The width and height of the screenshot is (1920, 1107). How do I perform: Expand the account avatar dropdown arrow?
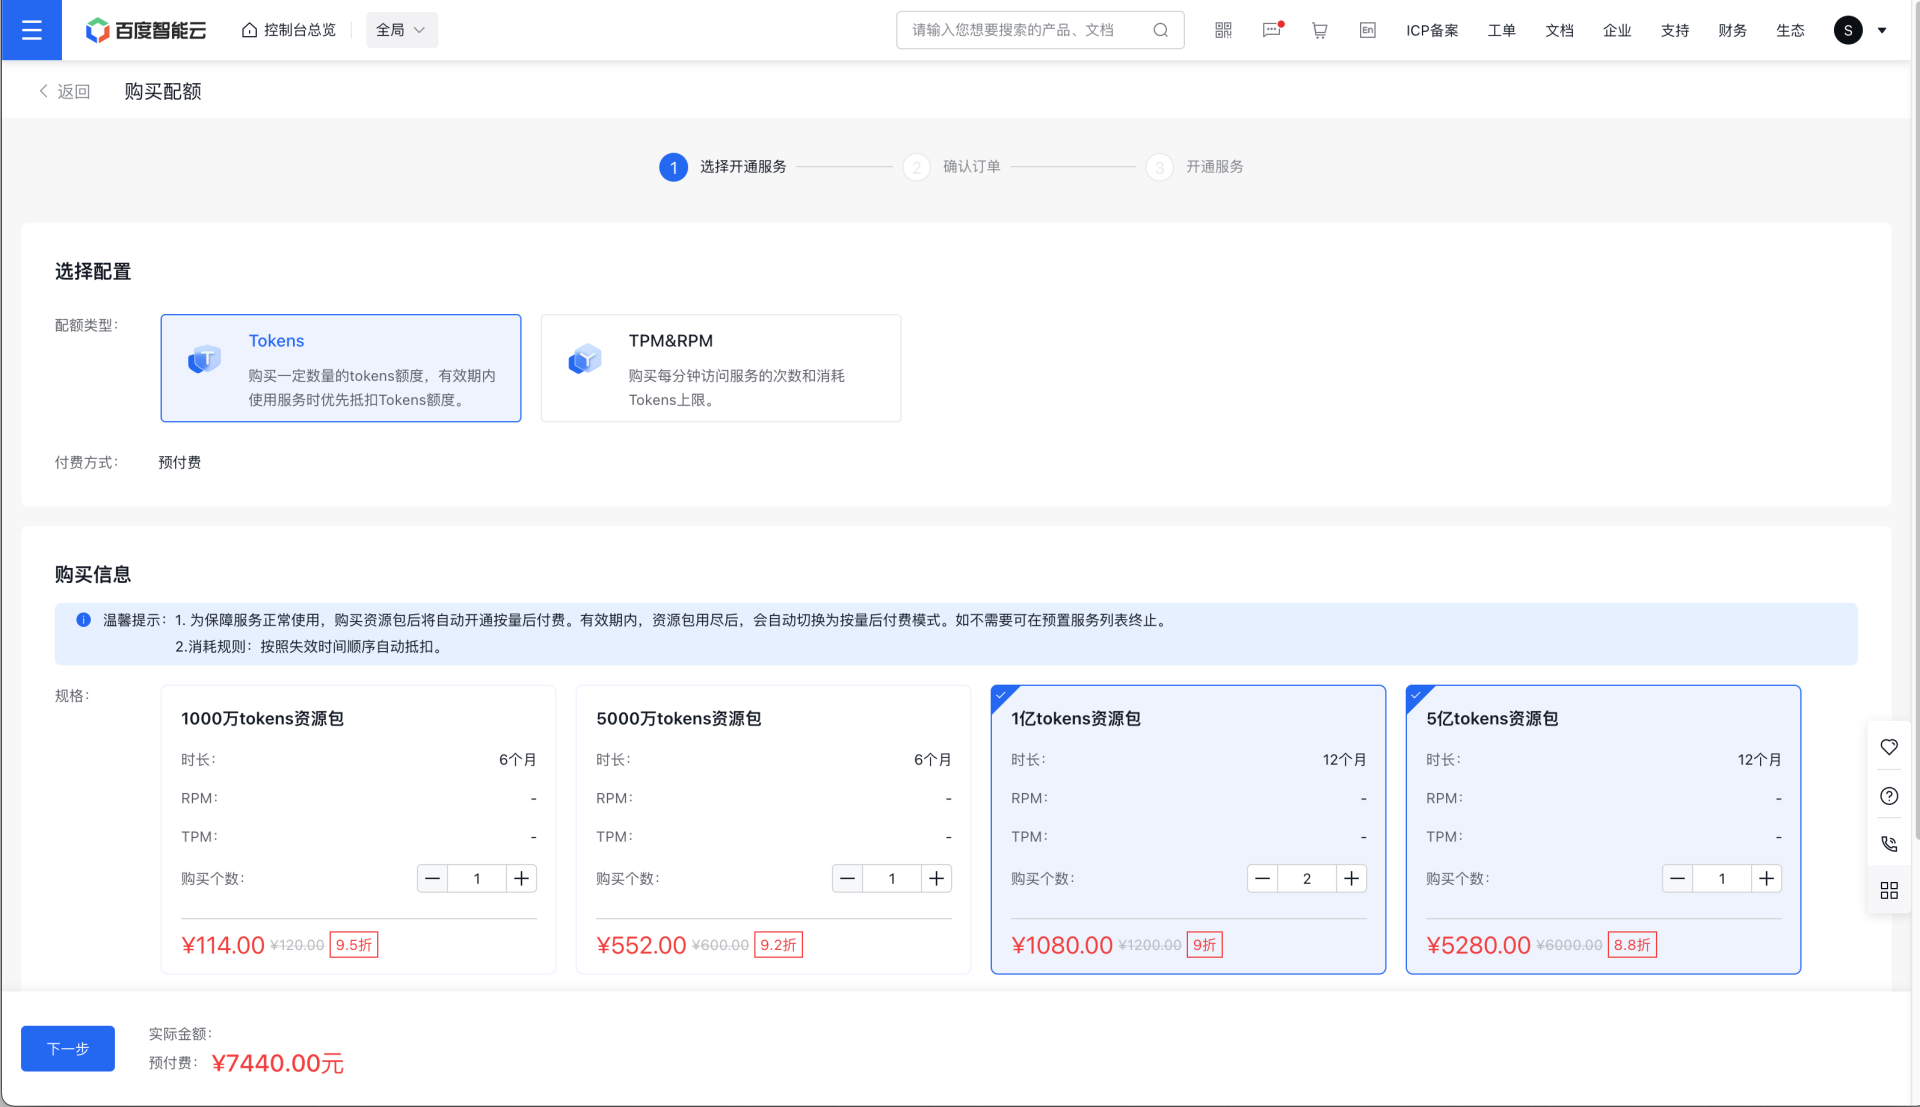[1882, 30]
